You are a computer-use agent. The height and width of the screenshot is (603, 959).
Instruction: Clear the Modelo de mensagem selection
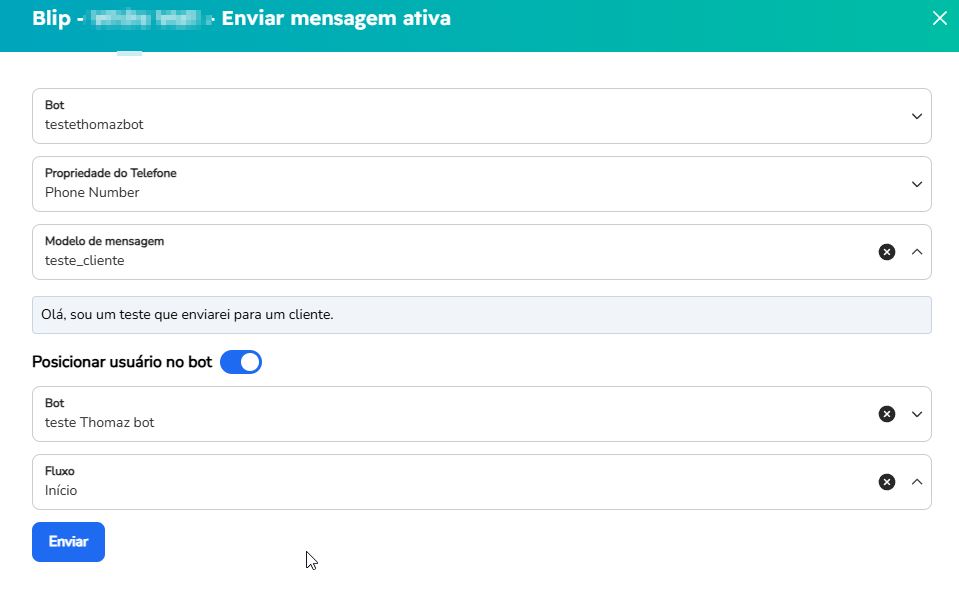(887, 252)
